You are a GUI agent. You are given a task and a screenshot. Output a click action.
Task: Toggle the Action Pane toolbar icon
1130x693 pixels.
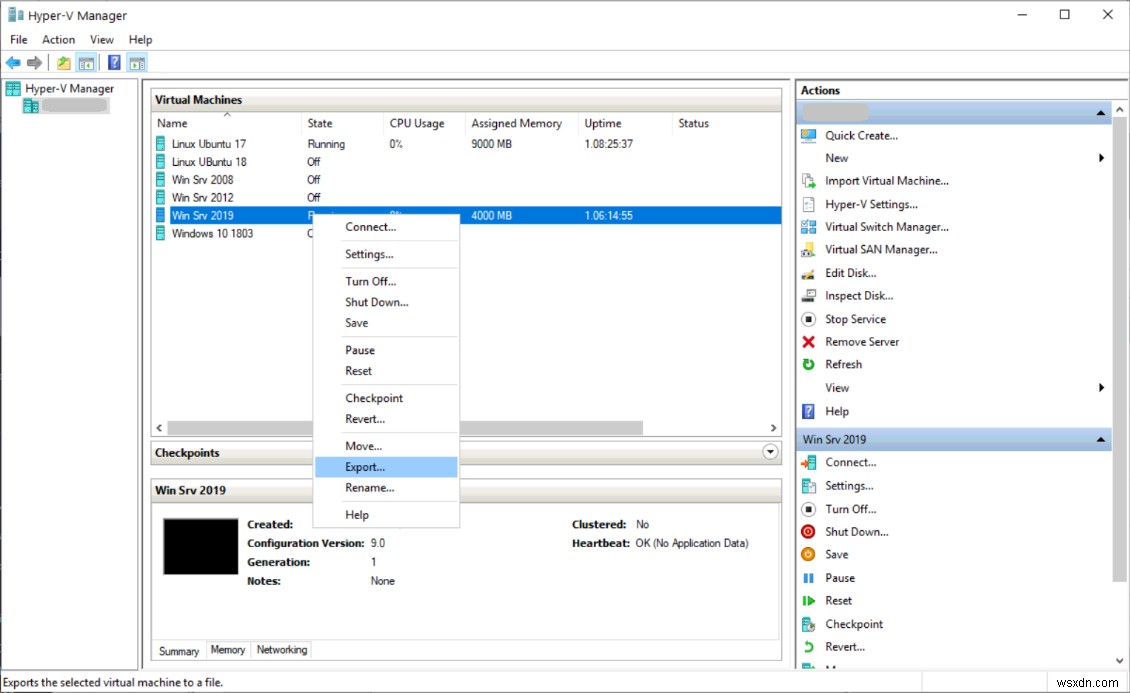coord(136,62)
